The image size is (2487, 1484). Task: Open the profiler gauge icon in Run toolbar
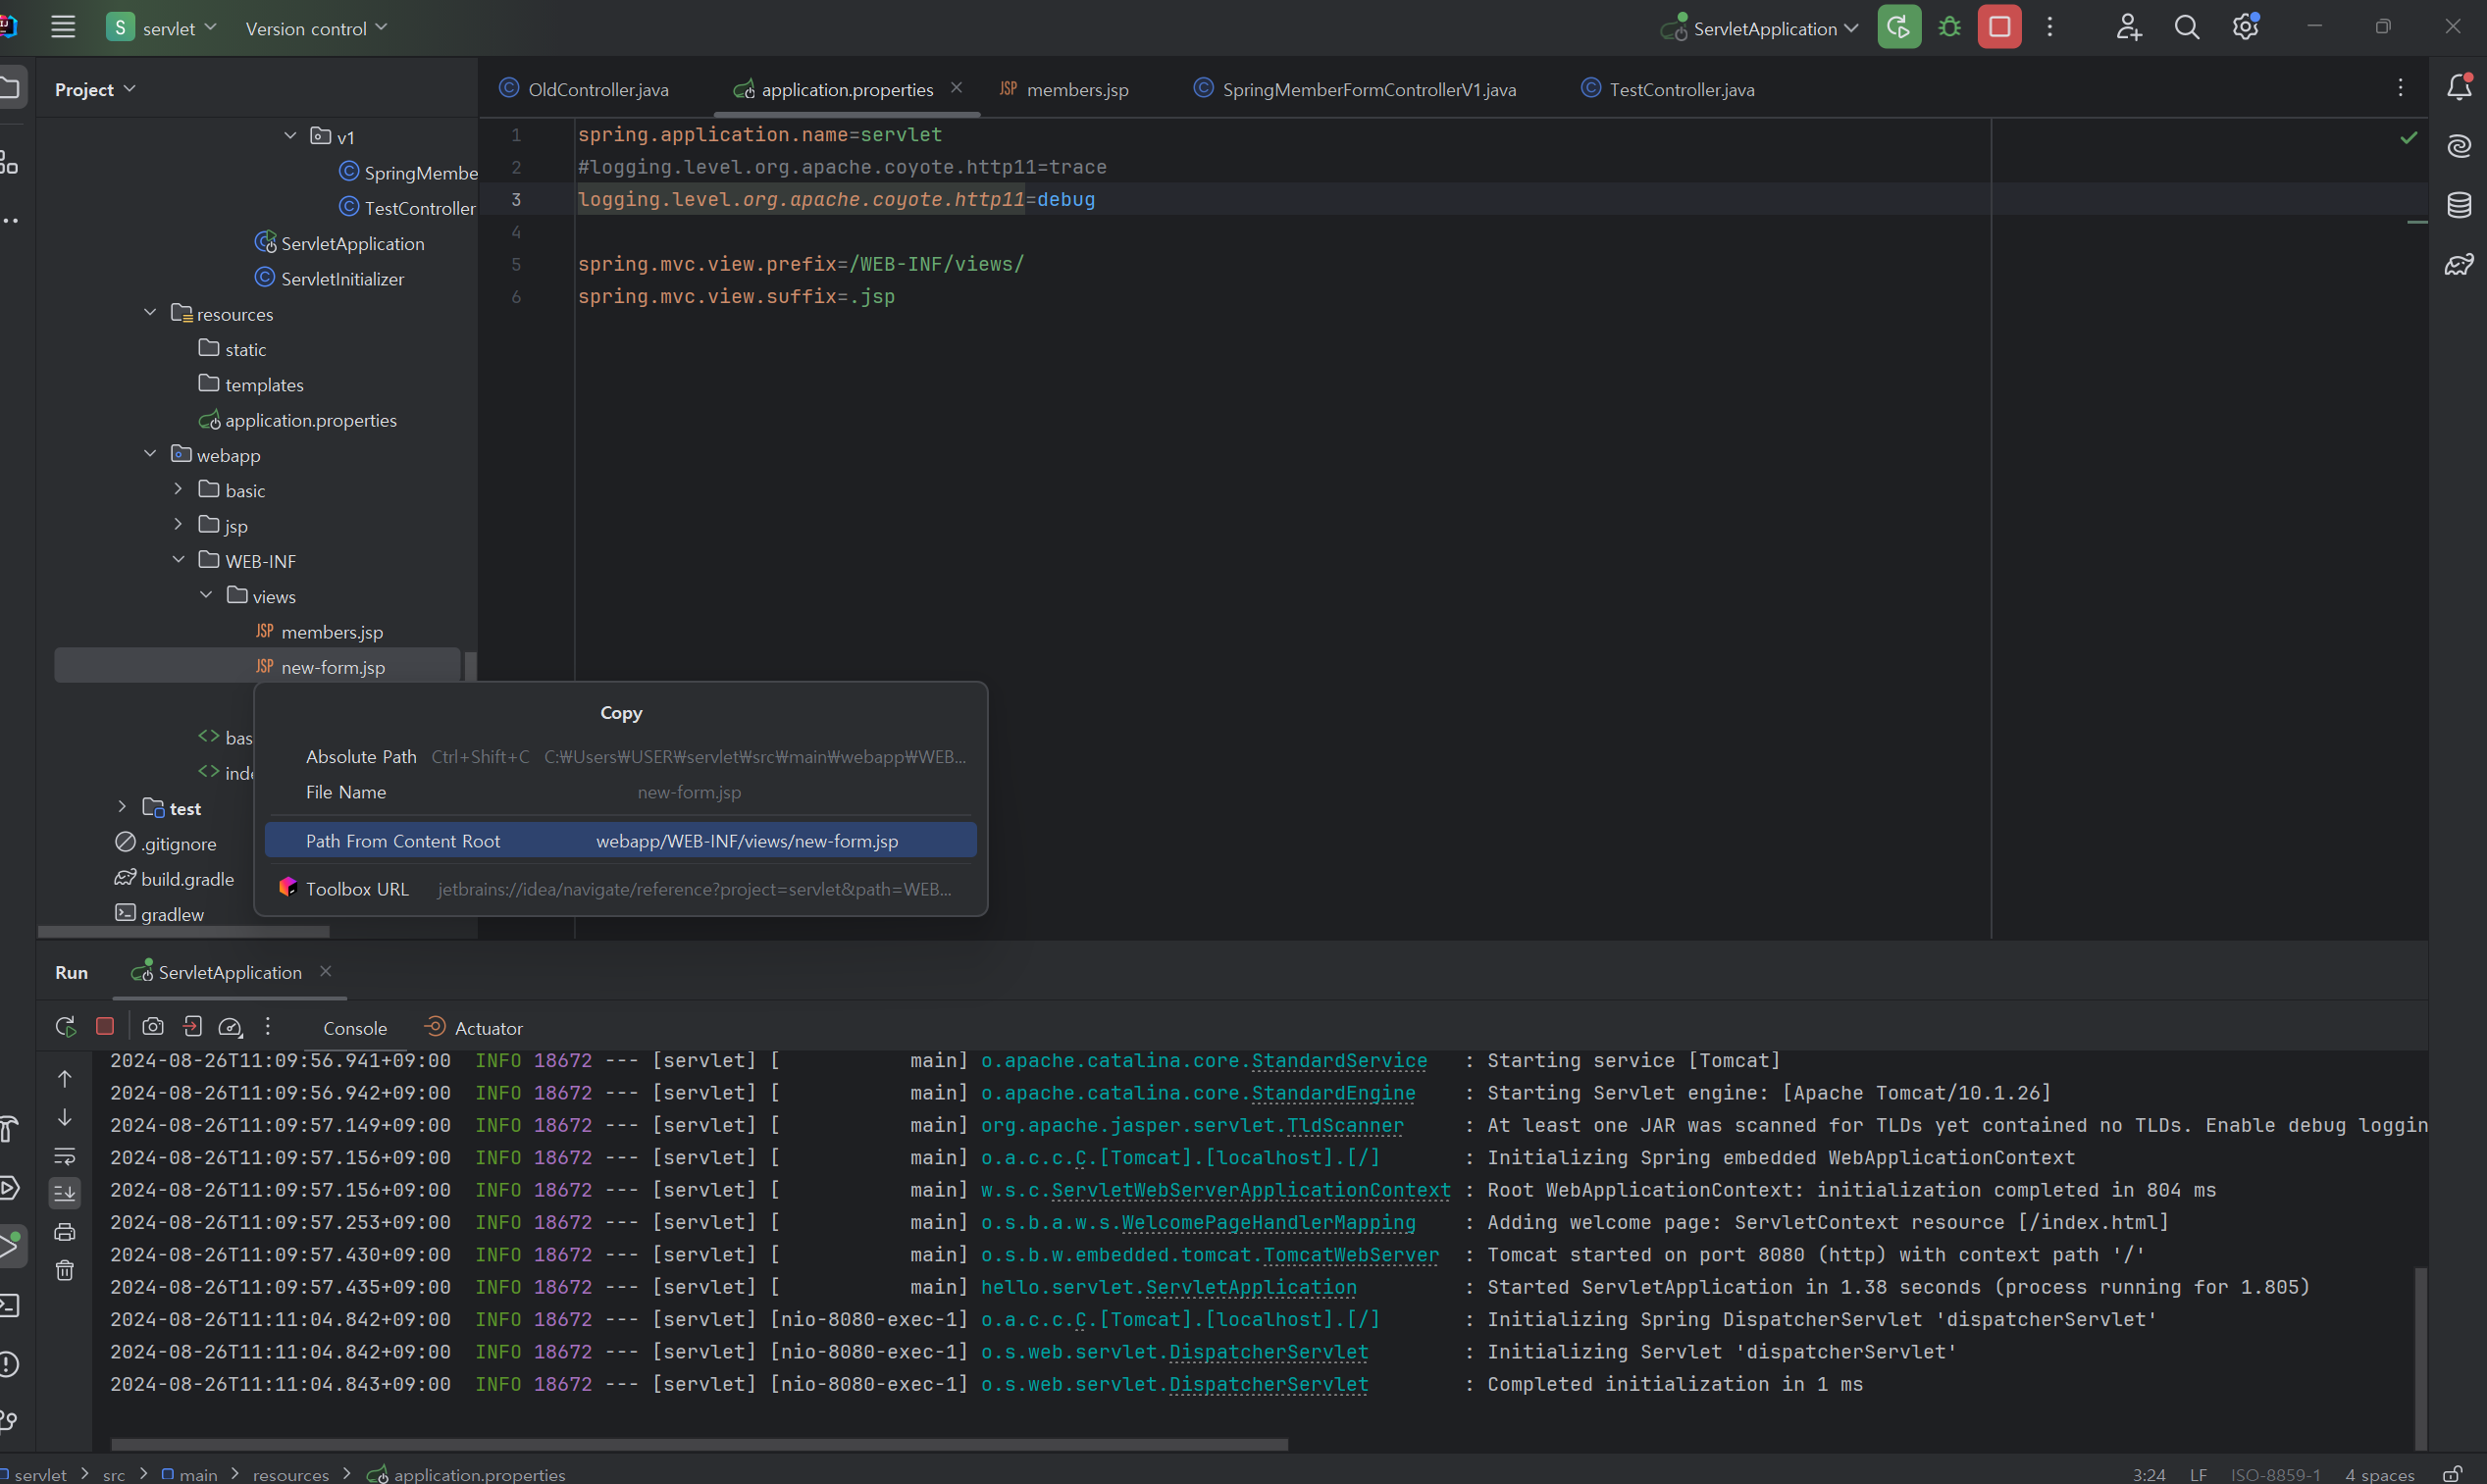pyautogui.click(x=230, y=1026)
